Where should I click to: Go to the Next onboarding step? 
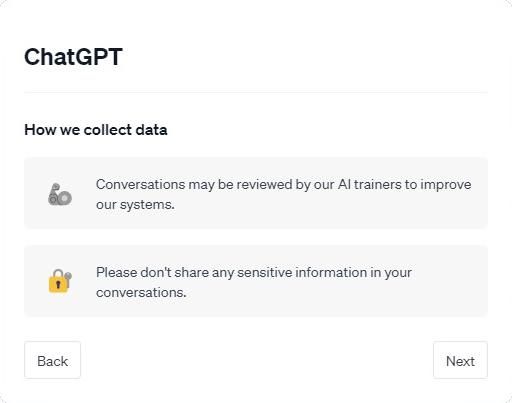pos(460,360)
